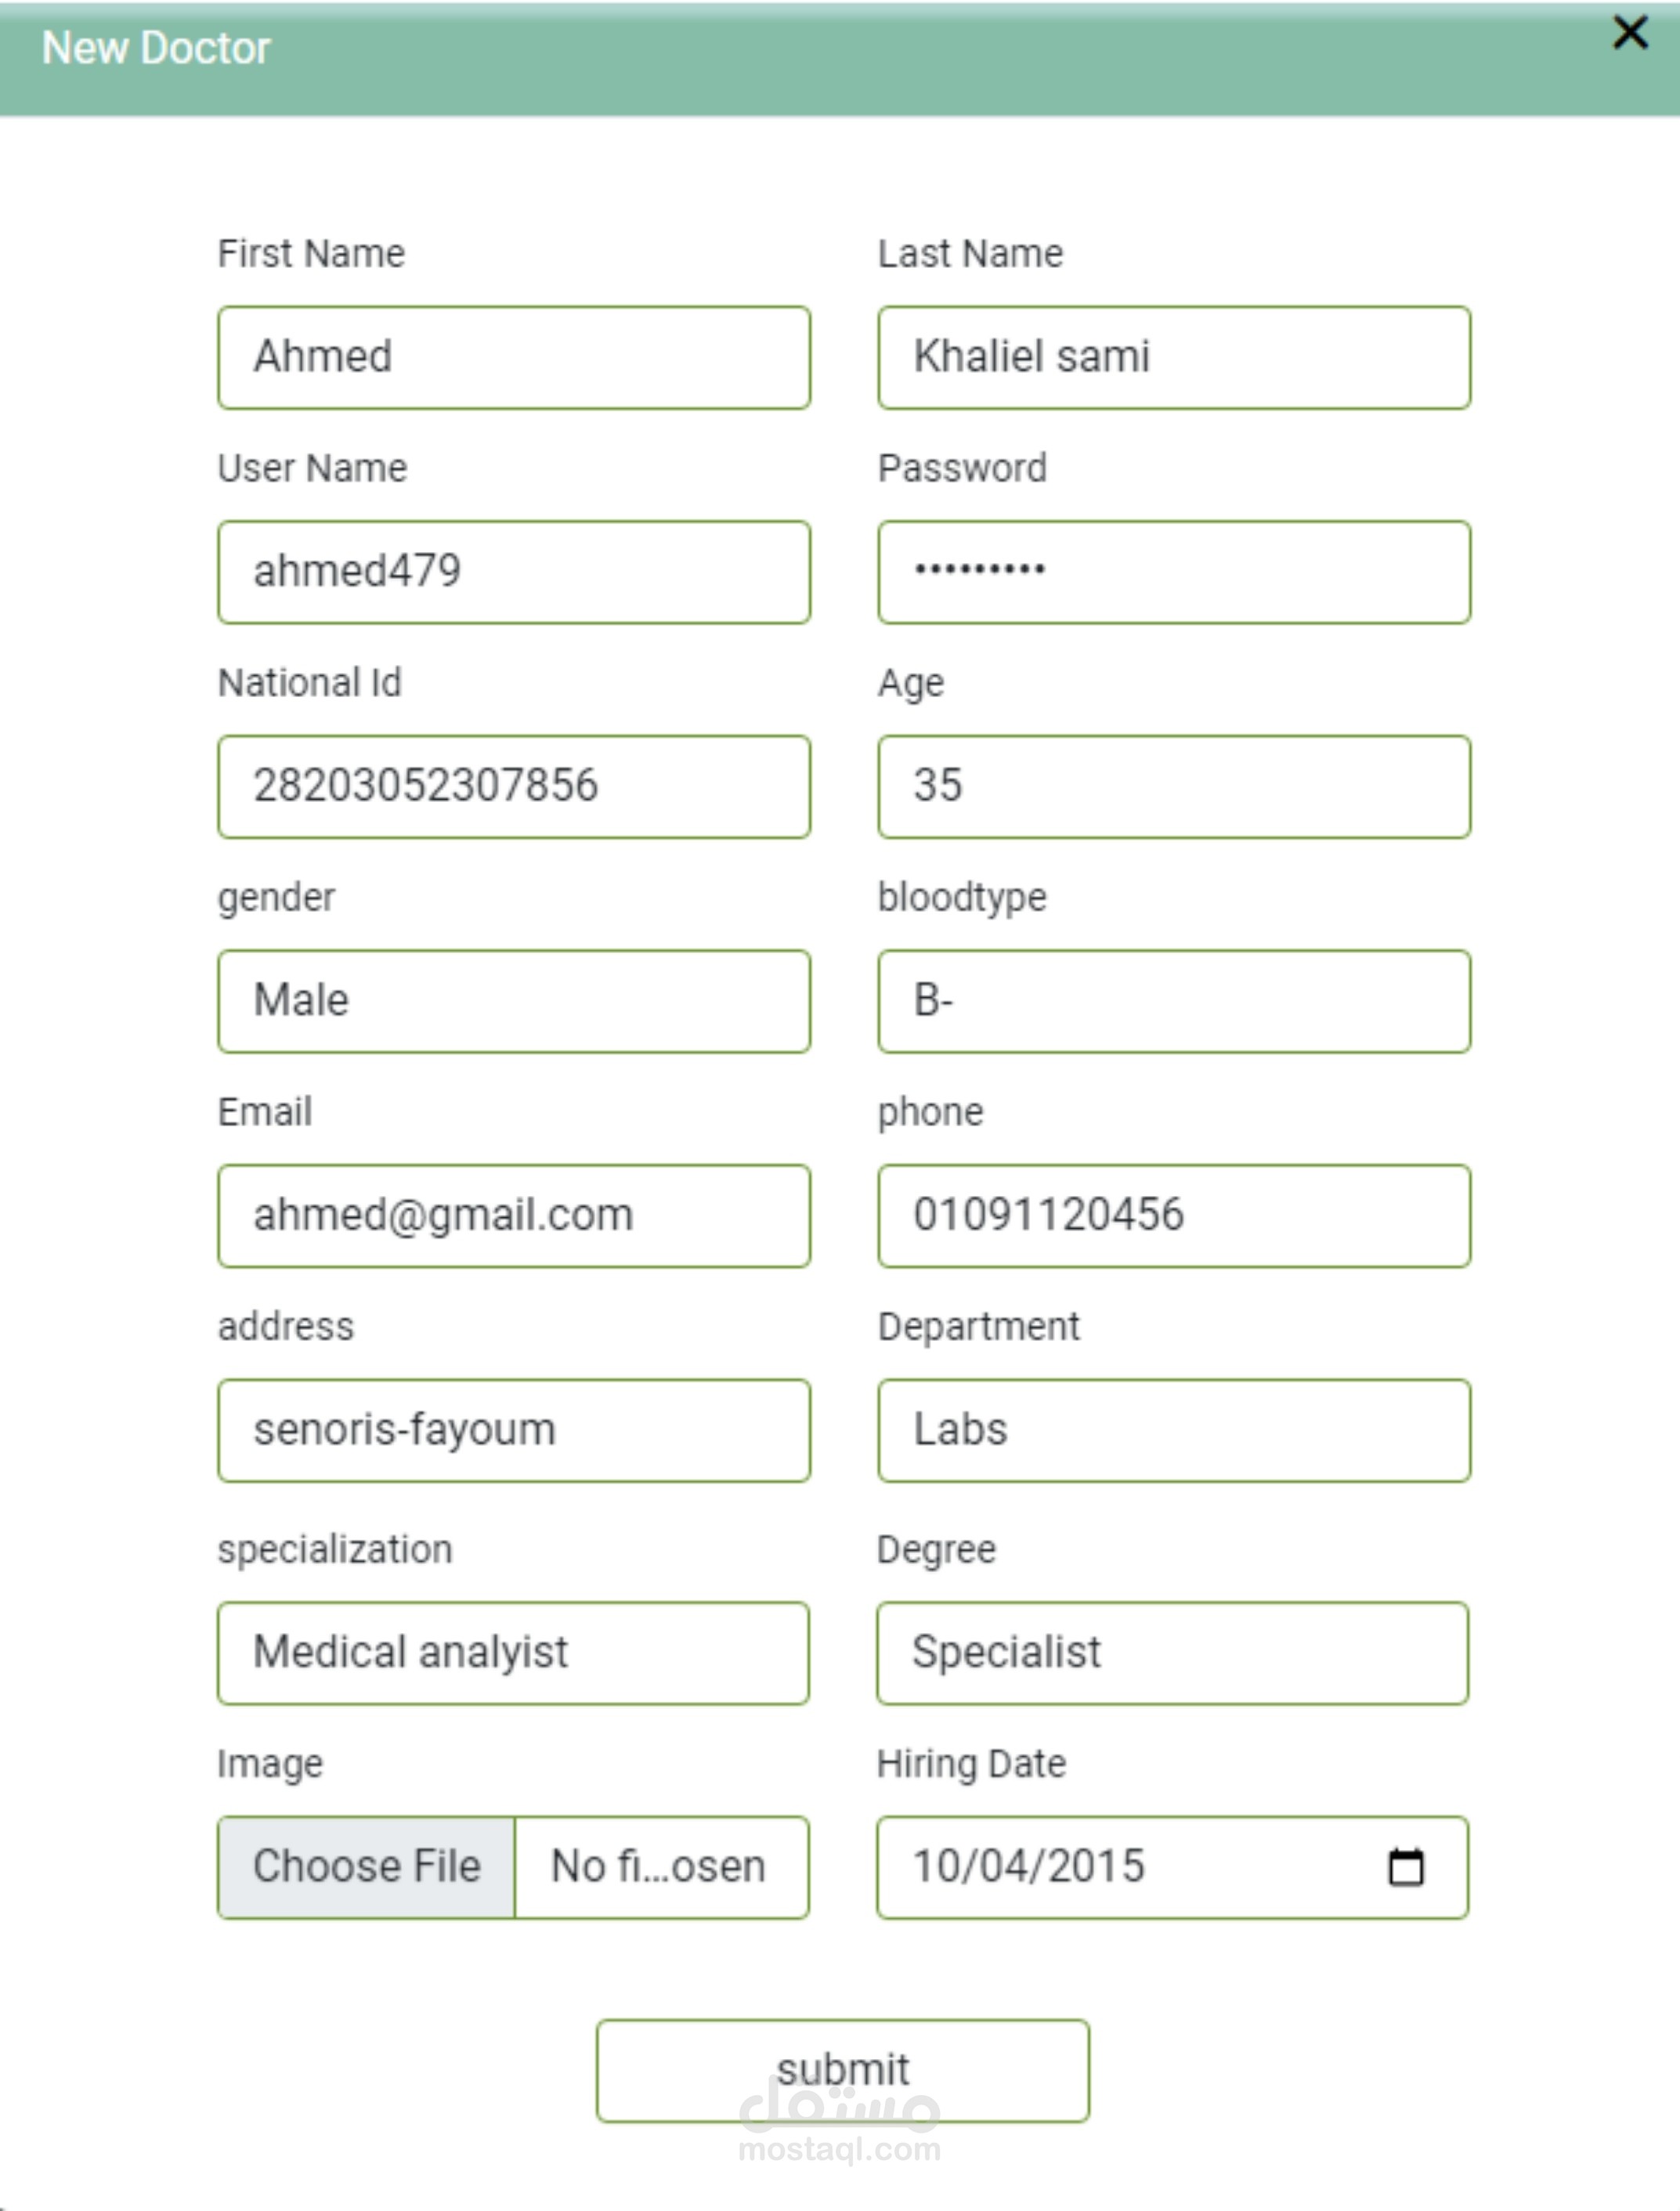This screenshot has width=1680, height=2211.
Task: Click into the Password field
Action: 1174,572
